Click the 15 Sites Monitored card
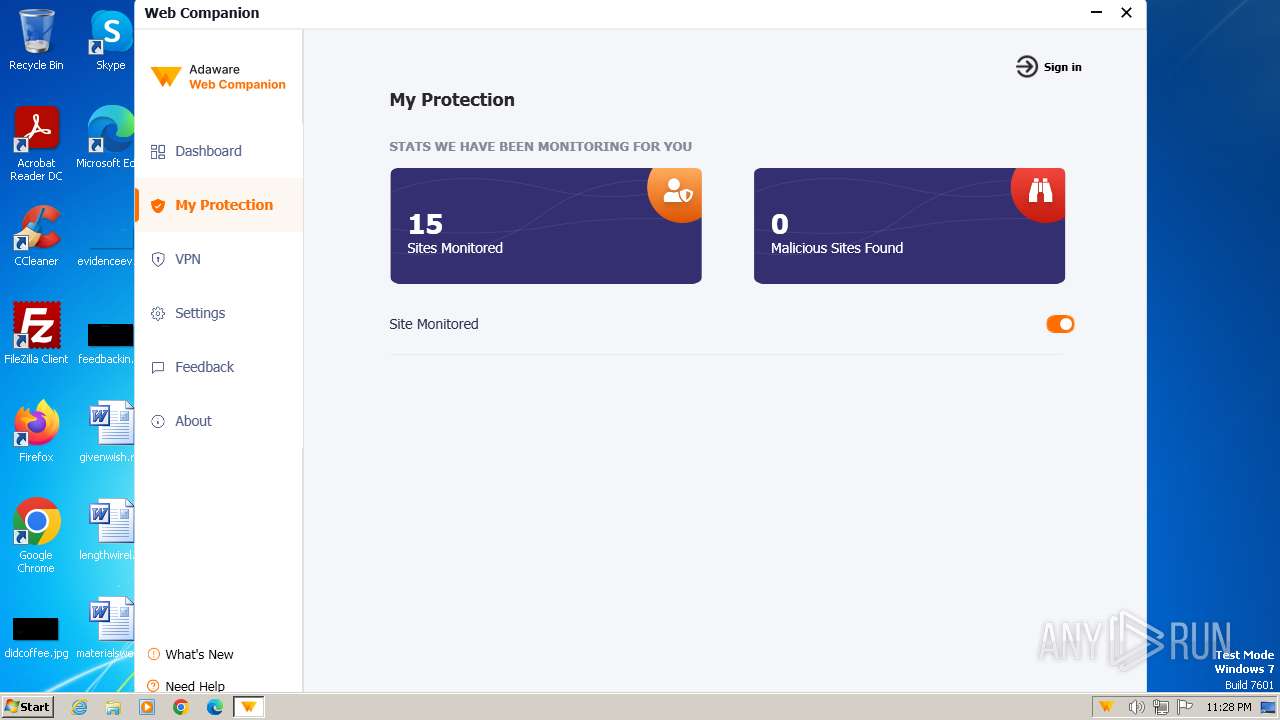This screenshot has width=1280, height=720. click(x=546, y=226)
